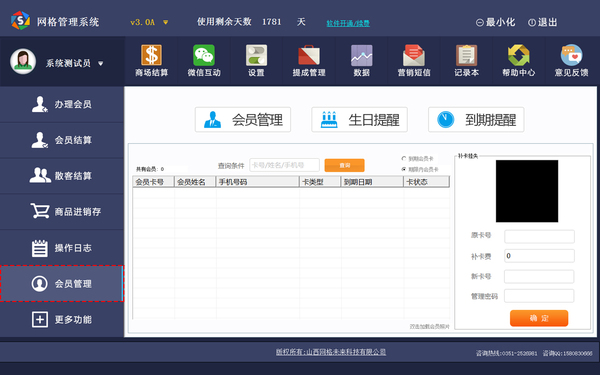Click the 生日提醒 birthday reminder button
Image resolution: width=600 pixels, height=375 pixels.
point(359,120)
